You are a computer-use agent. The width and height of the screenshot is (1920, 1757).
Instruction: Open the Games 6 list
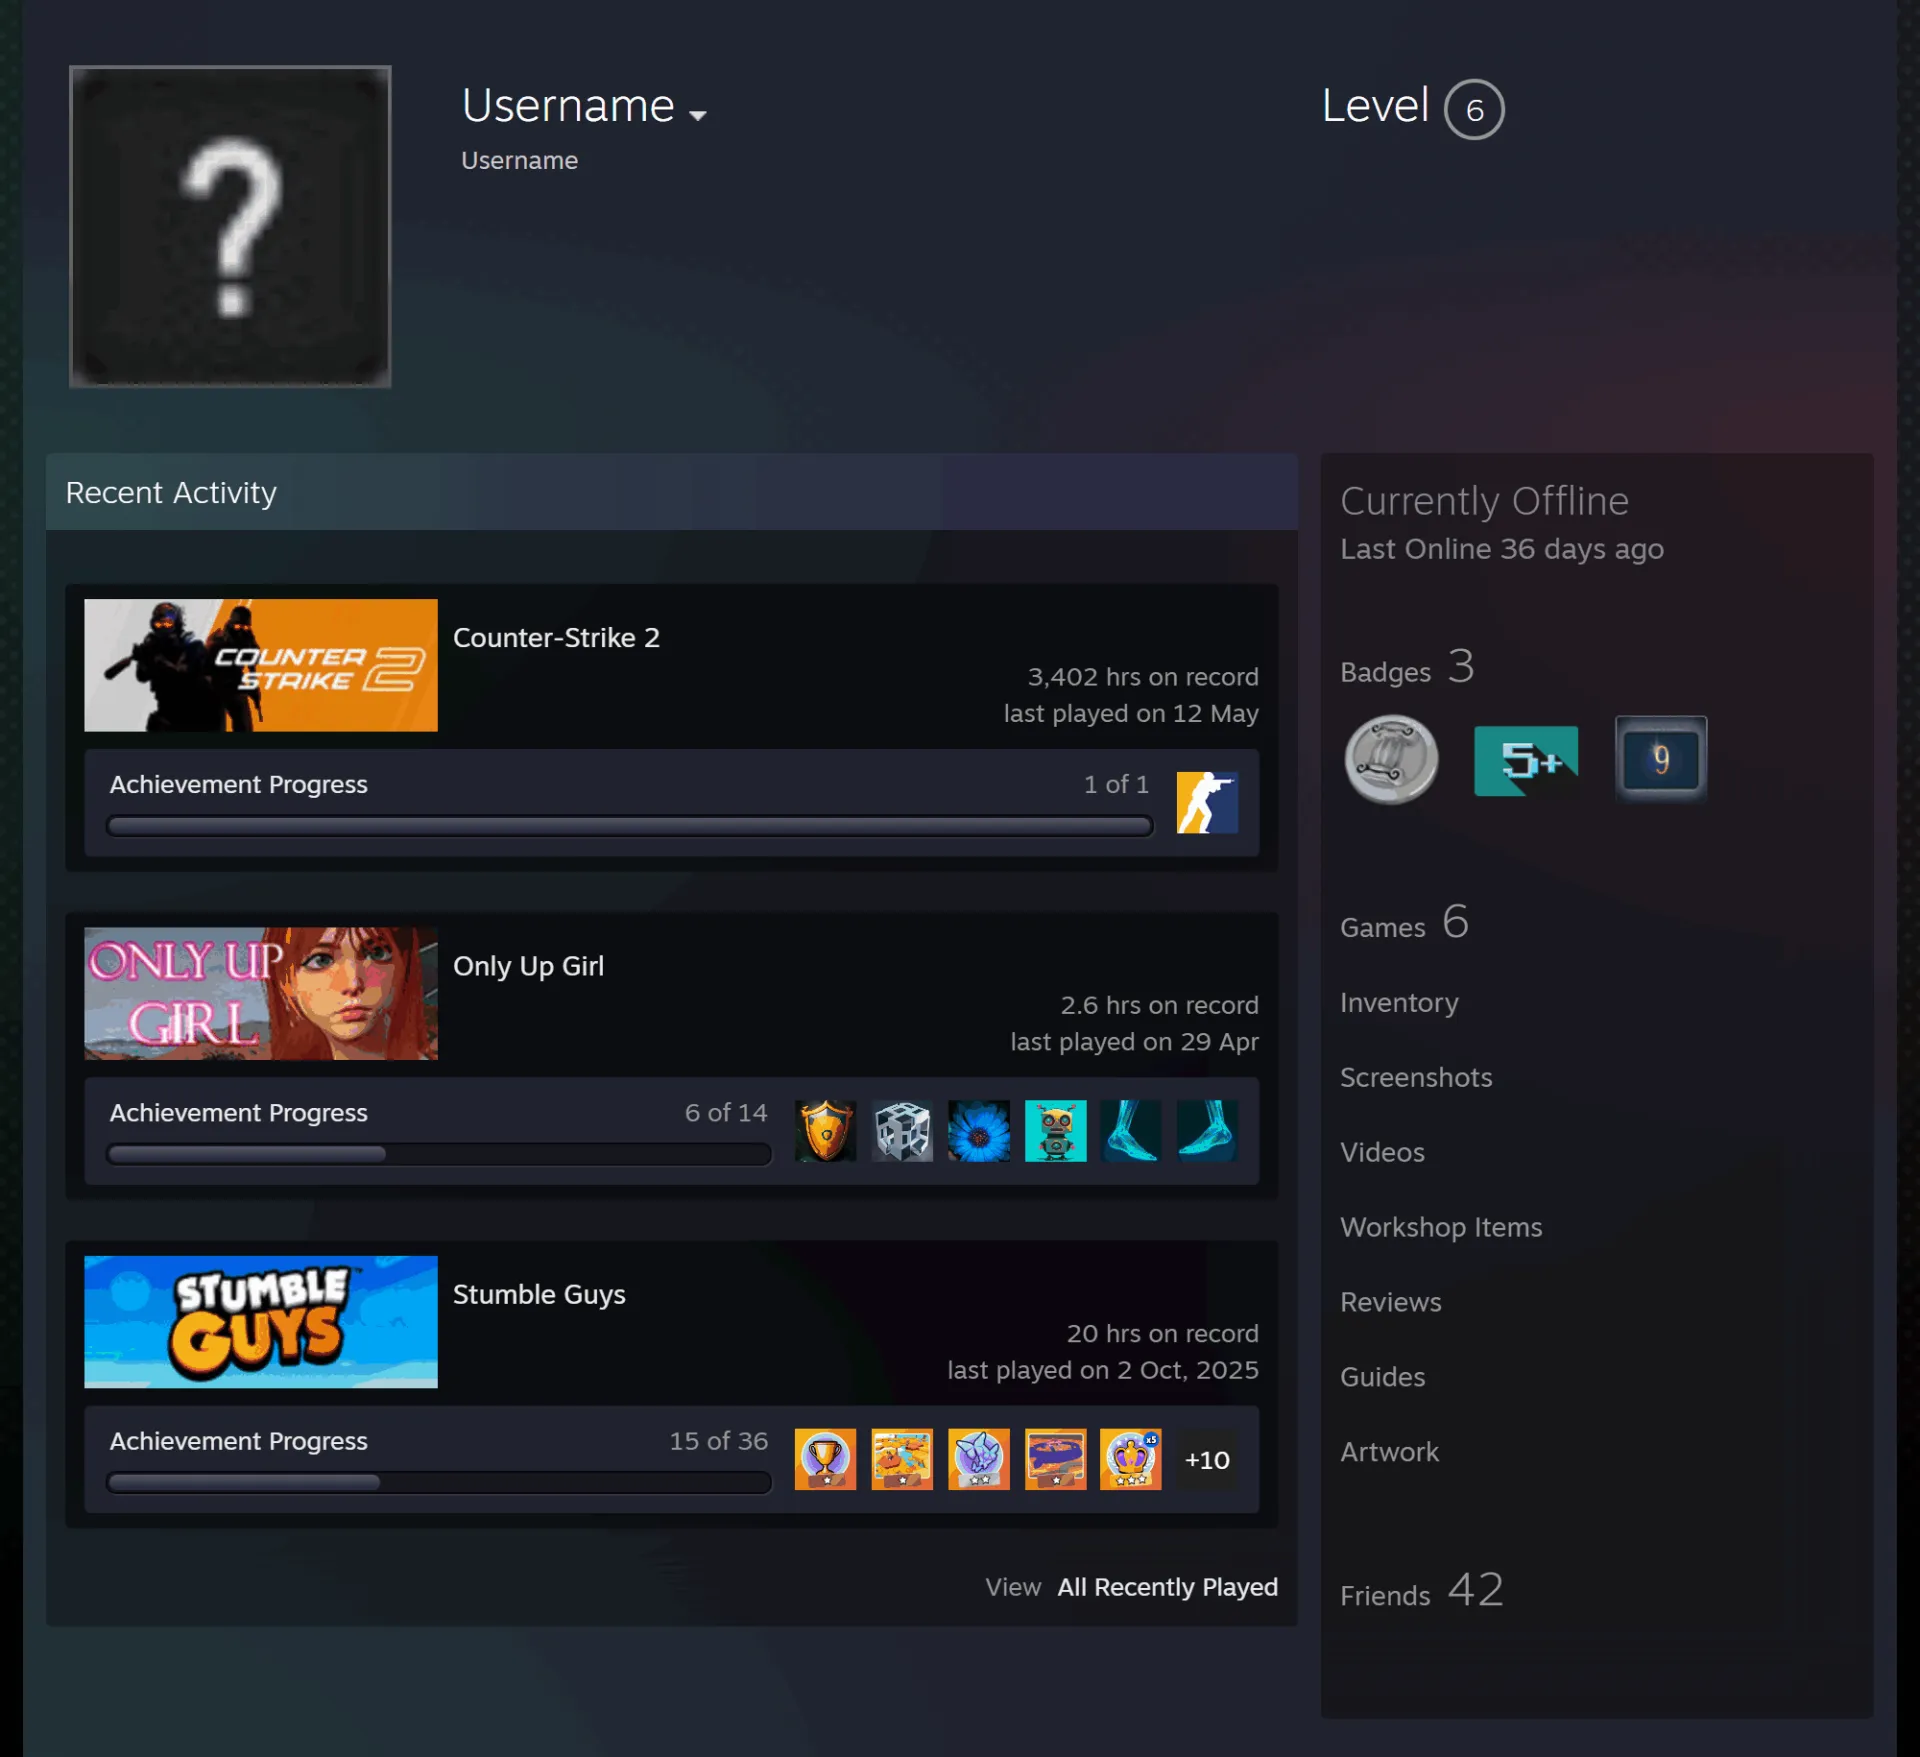point(1404,922)
